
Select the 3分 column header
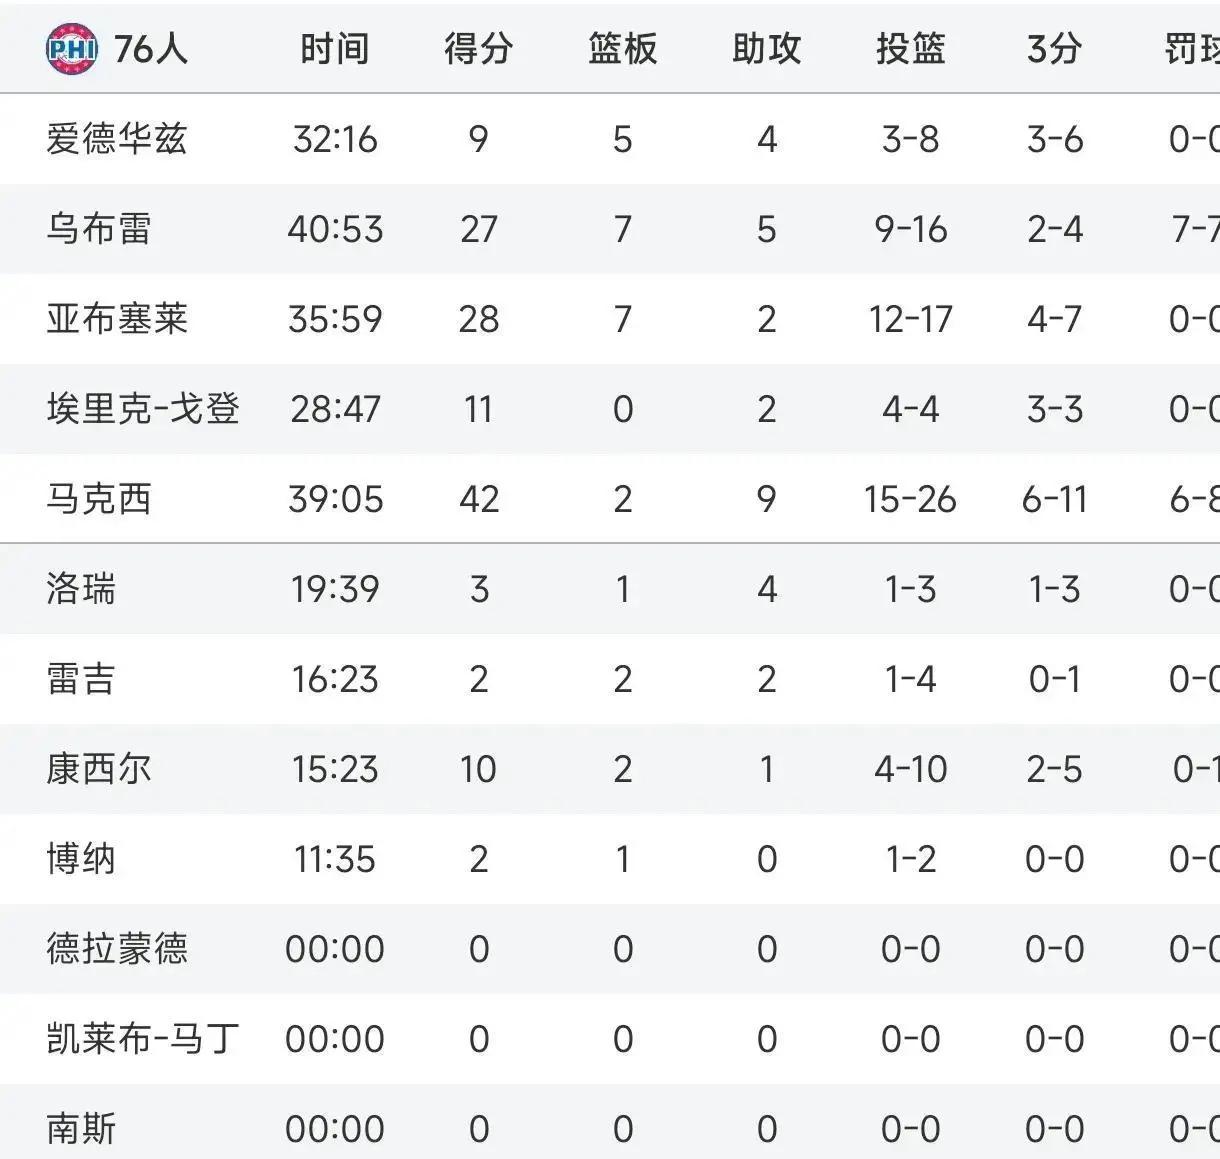point(1054,48)
